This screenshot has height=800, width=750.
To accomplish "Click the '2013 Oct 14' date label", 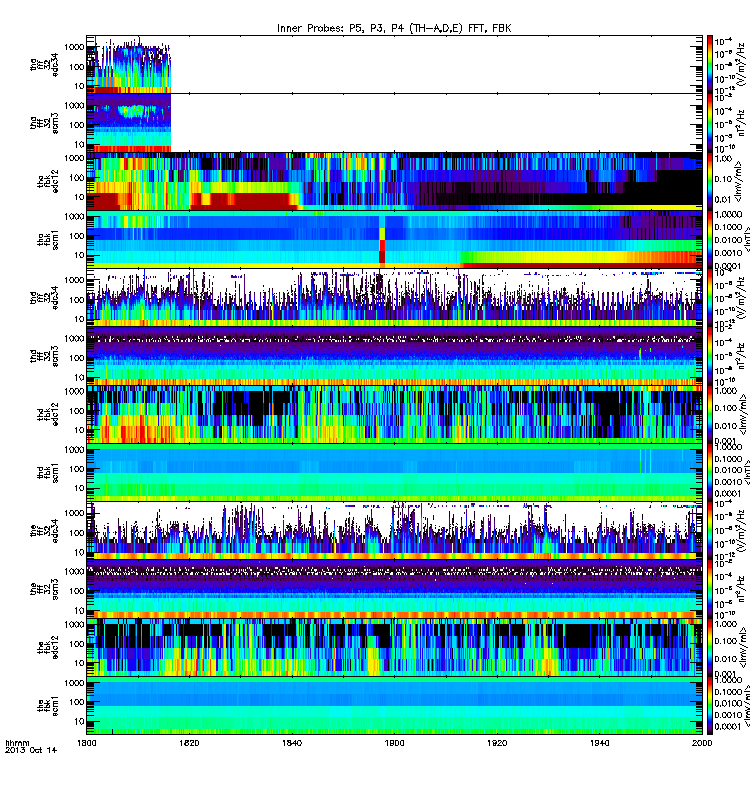I will [31, 750].
